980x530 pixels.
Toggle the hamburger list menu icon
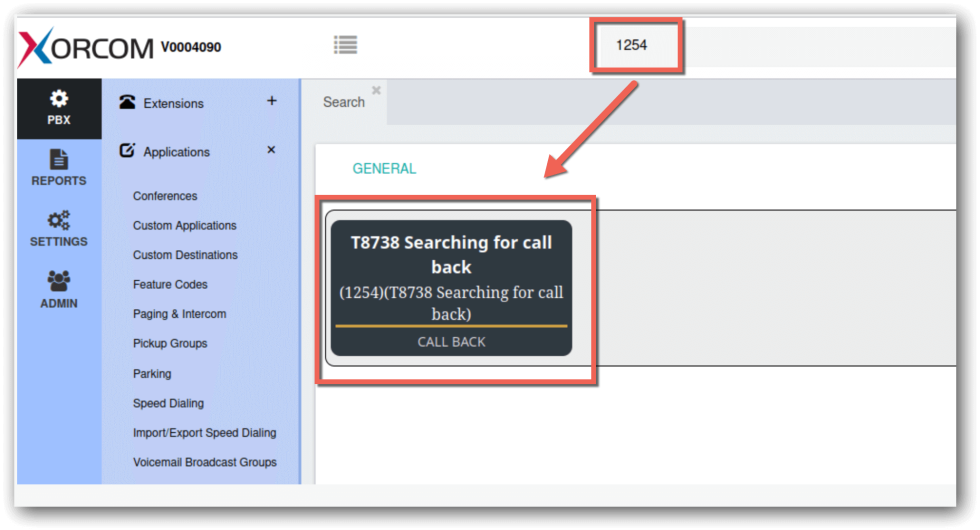346,45
